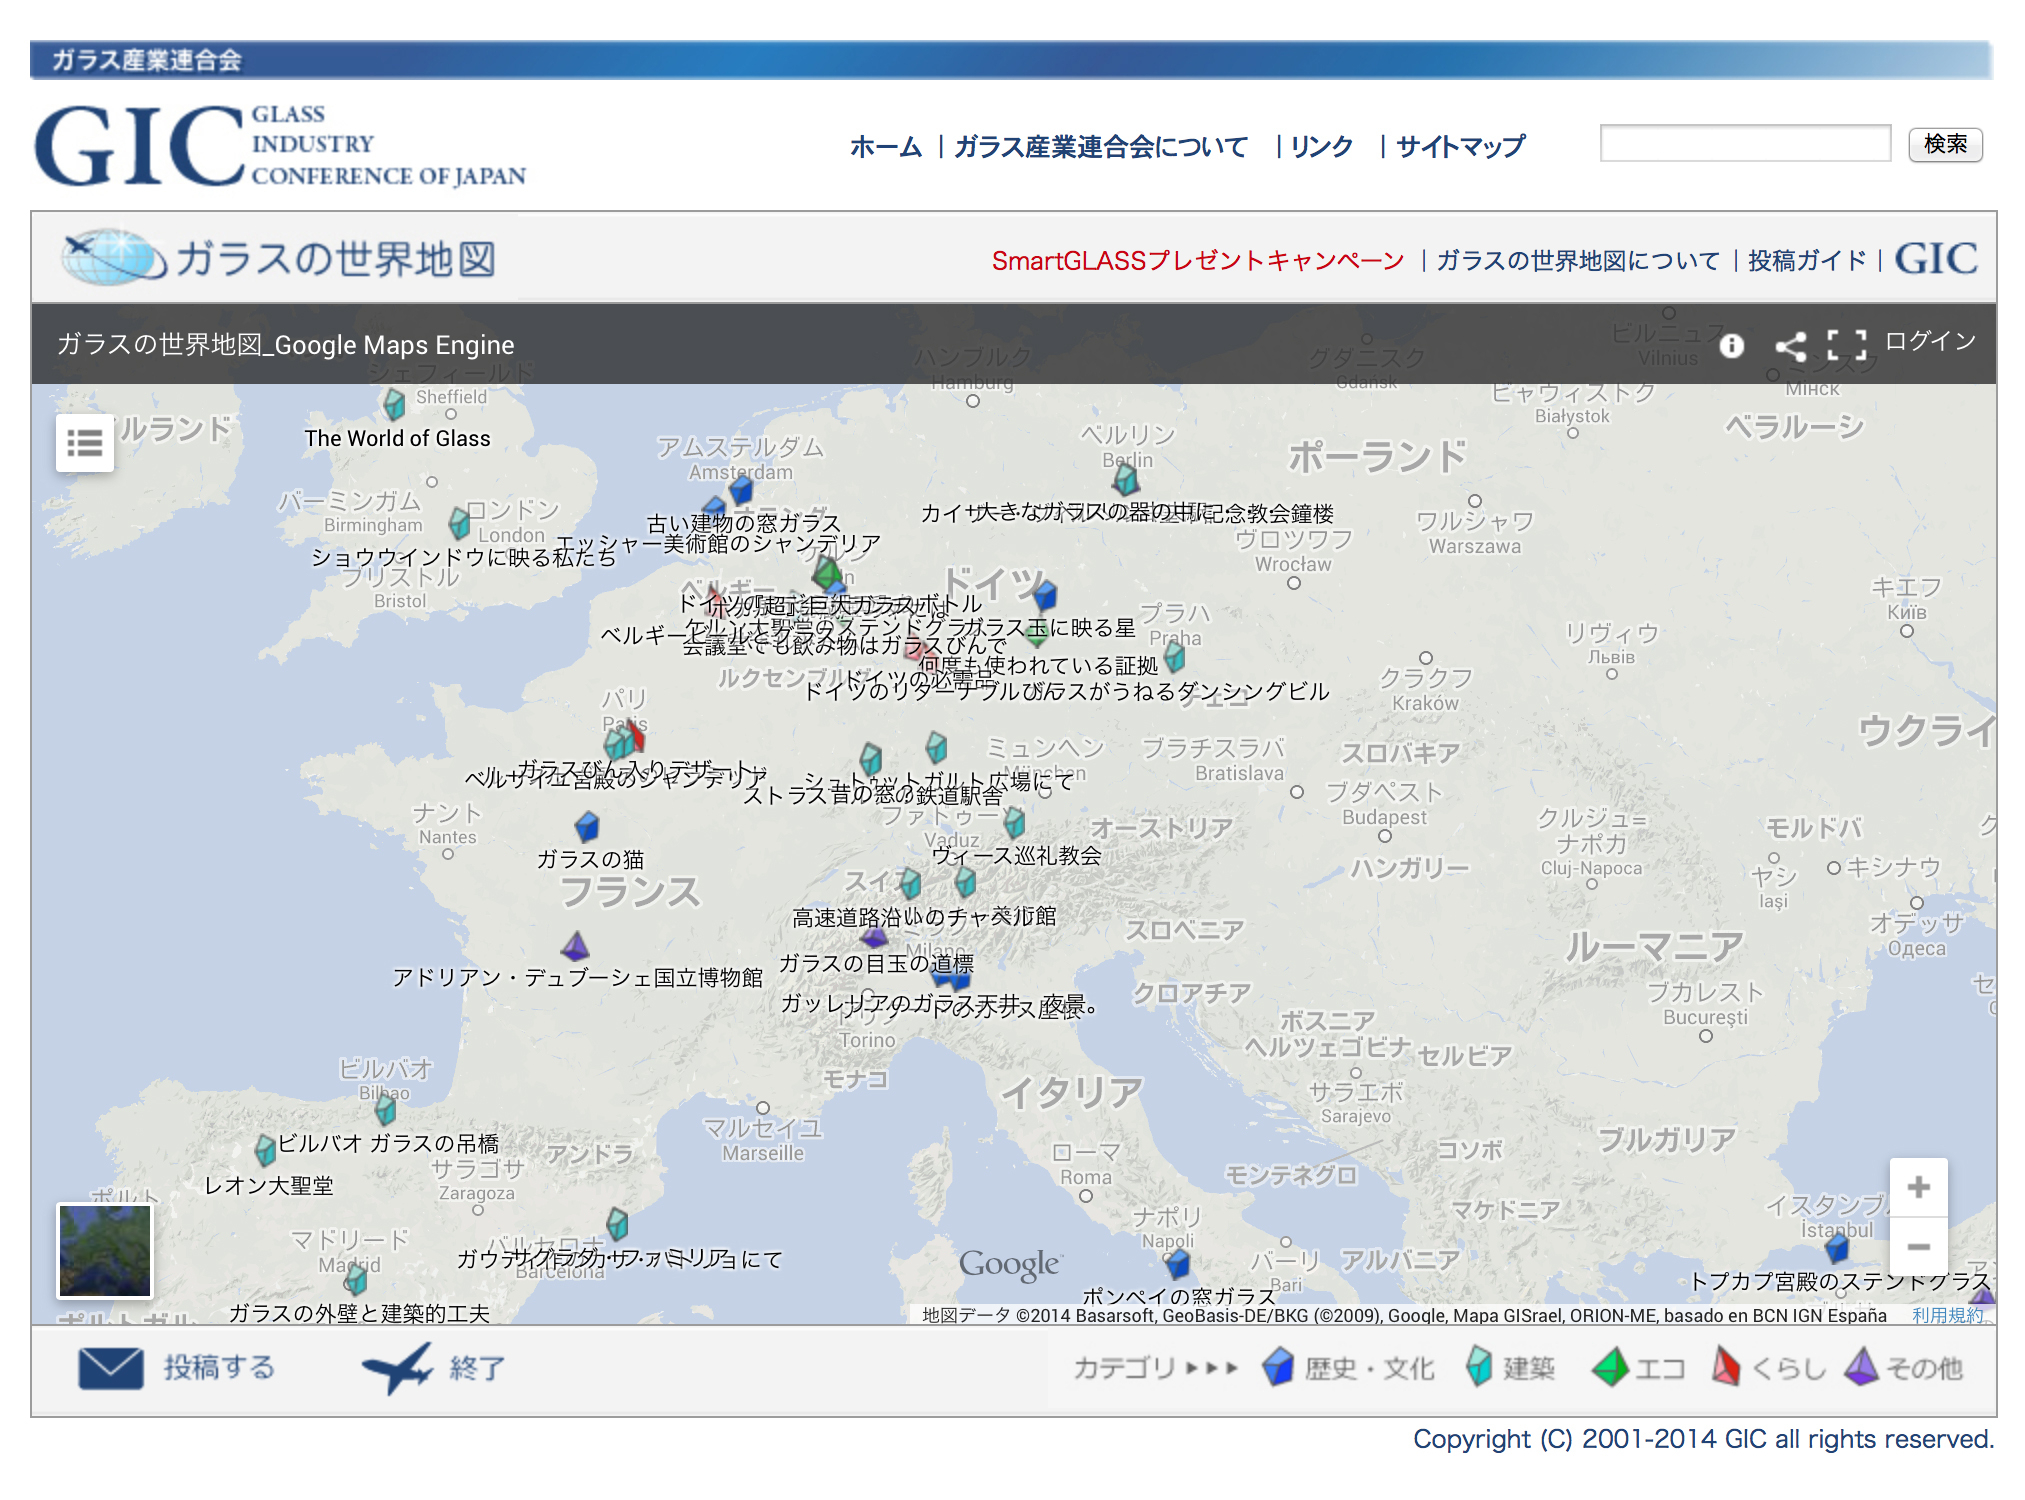Open サイトマップ menu item
This screenshot has height=1500, width=2025.
pyautogui.click(x=1460, y=147)
